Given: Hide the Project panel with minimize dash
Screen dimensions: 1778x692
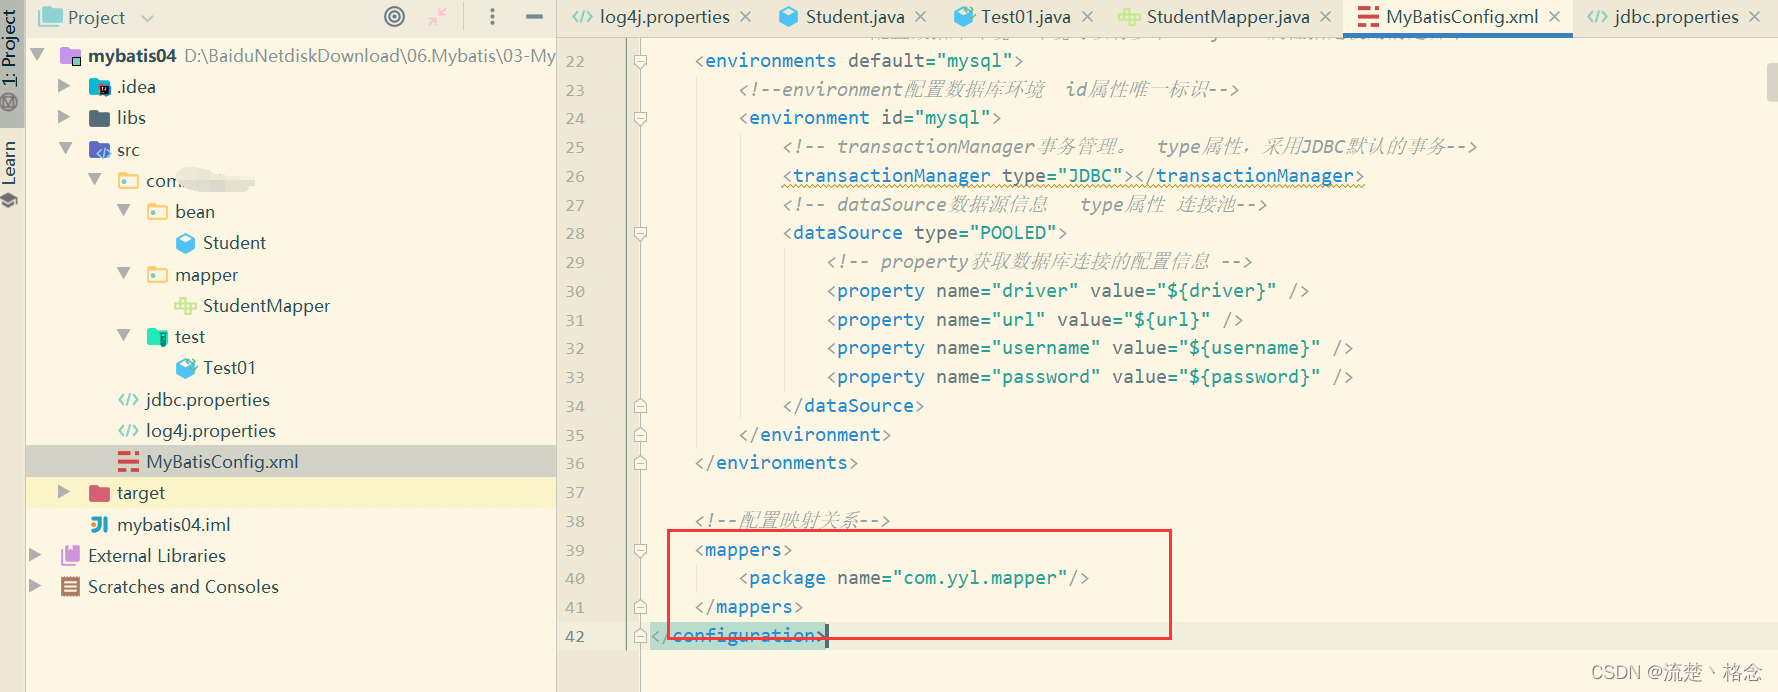Looking at the screenshot, I should [x=534, y=16].
